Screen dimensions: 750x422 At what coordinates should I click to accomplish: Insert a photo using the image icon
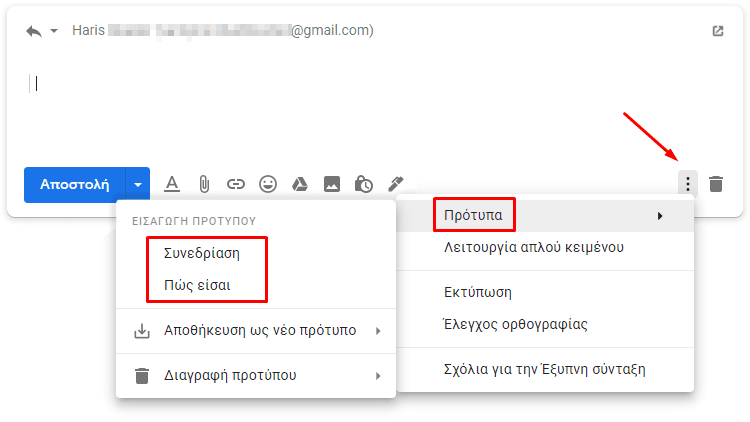(x=332, y=184)
